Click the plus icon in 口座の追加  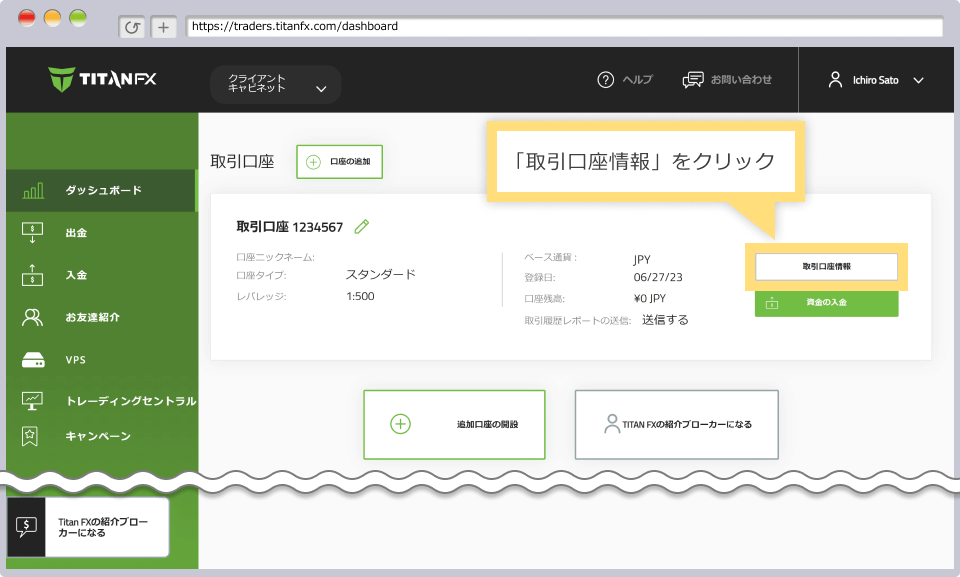(313, 162)
